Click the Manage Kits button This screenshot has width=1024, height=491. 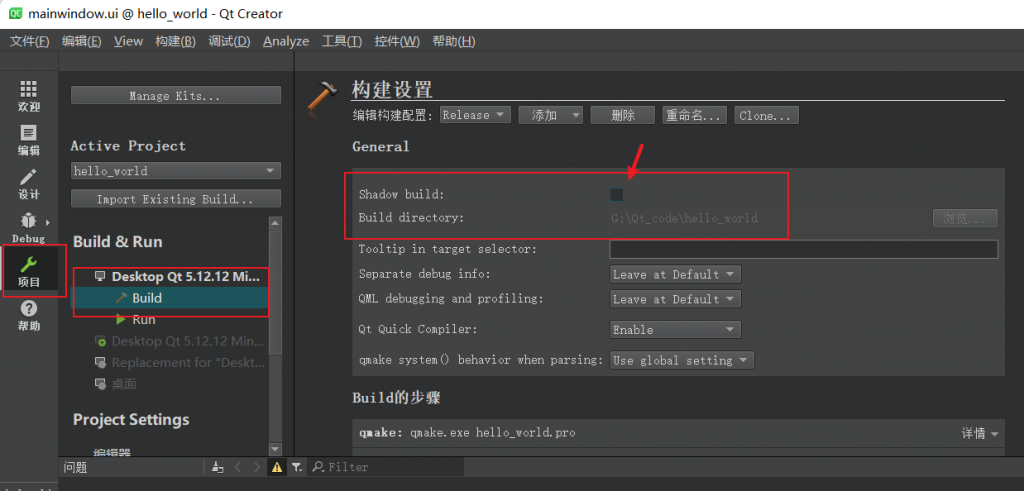[176, 95]
